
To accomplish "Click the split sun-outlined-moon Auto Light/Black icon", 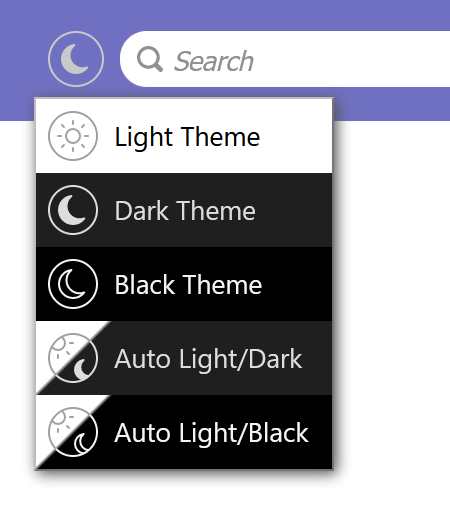I will (x=73, y=432).
